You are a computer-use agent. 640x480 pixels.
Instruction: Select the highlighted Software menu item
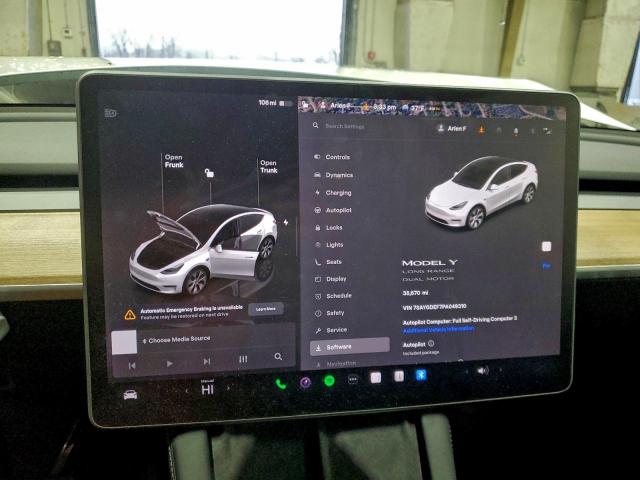349,347
